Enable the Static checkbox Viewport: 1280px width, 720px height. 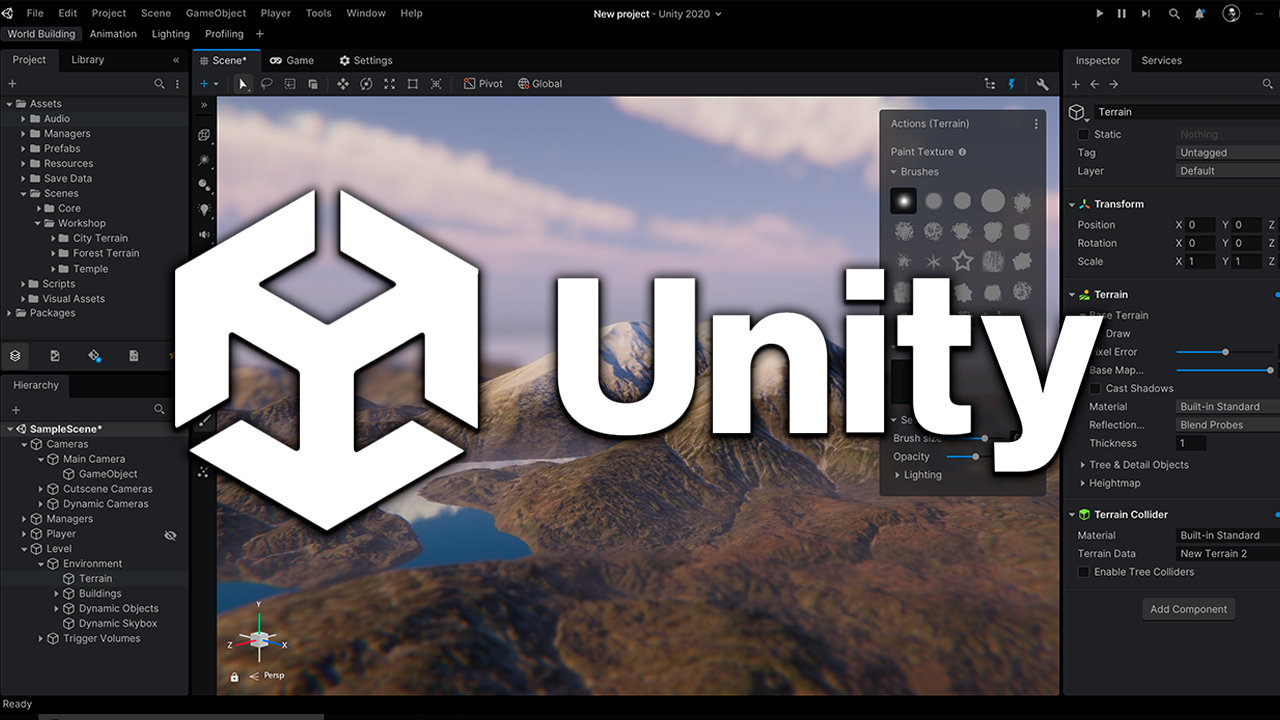[1083, 134]
